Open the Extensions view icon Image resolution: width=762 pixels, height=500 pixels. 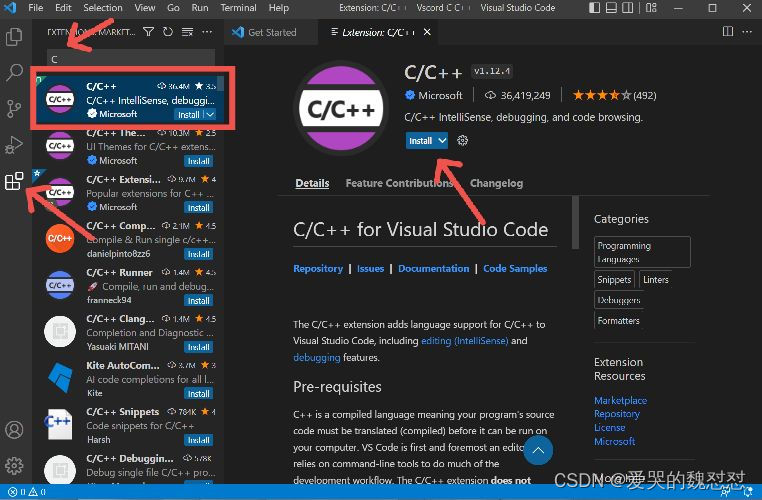coord(14,181)
